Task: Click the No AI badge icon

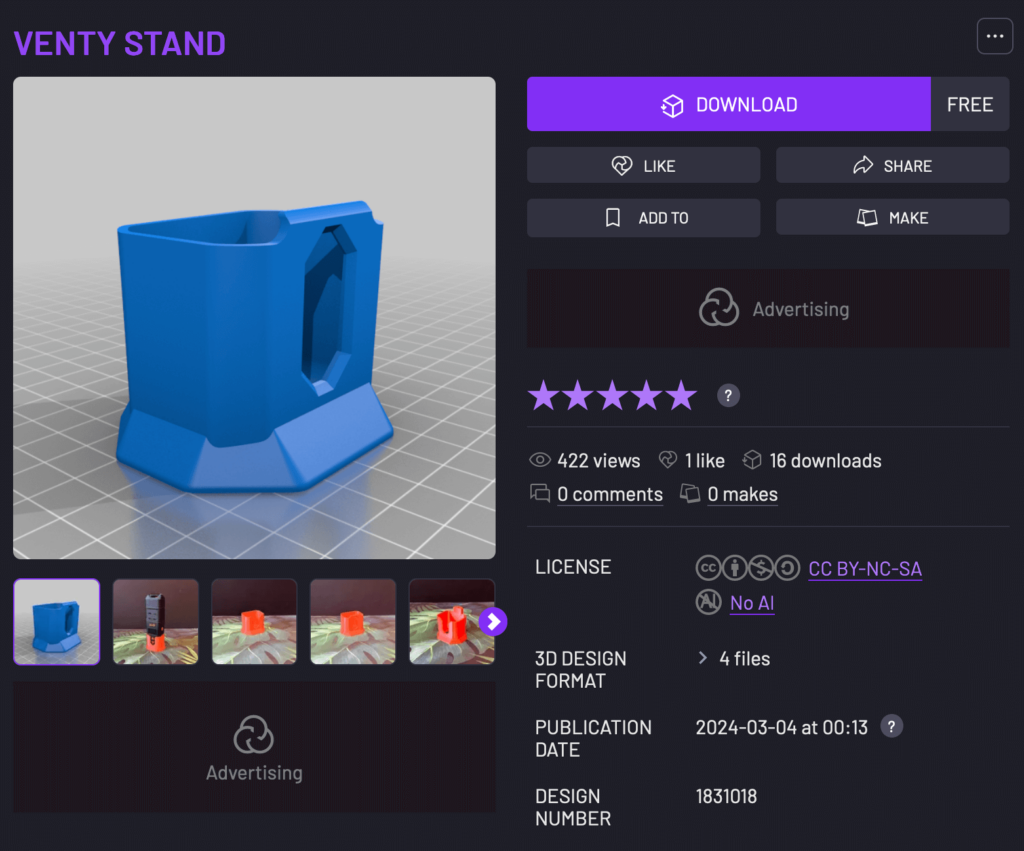Action: point(709,602)
